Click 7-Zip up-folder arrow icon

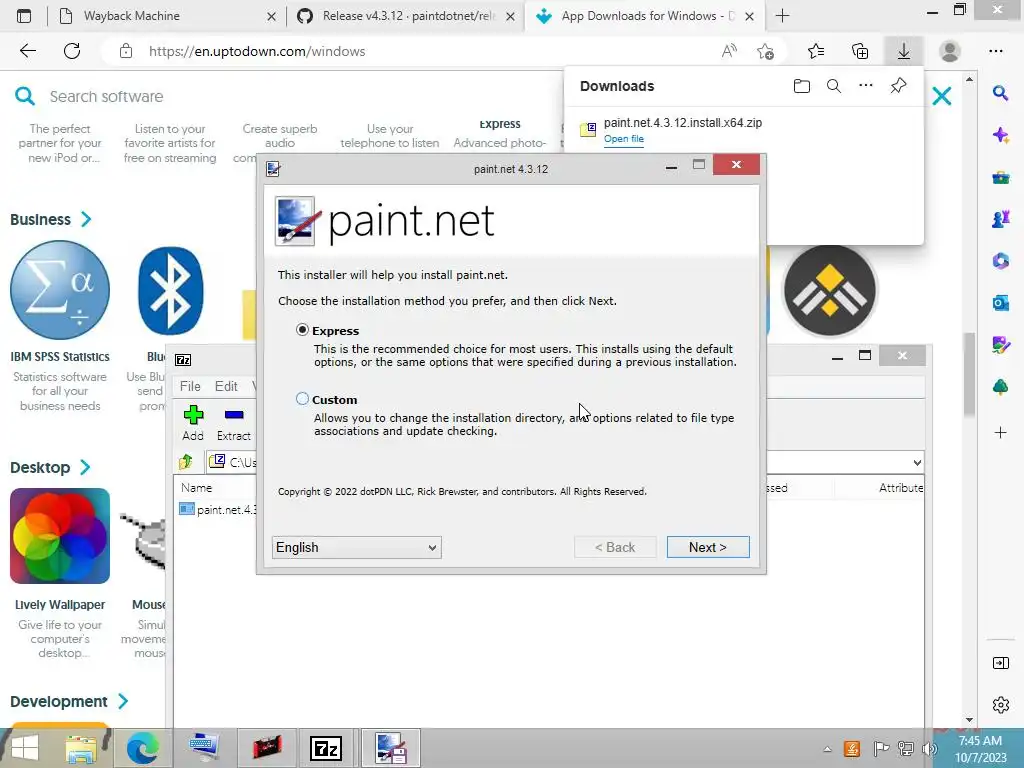pos(185,462)
